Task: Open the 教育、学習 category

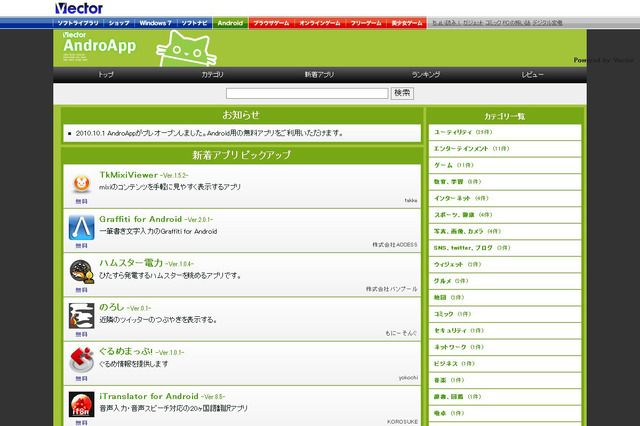Action: coord(505,182)
